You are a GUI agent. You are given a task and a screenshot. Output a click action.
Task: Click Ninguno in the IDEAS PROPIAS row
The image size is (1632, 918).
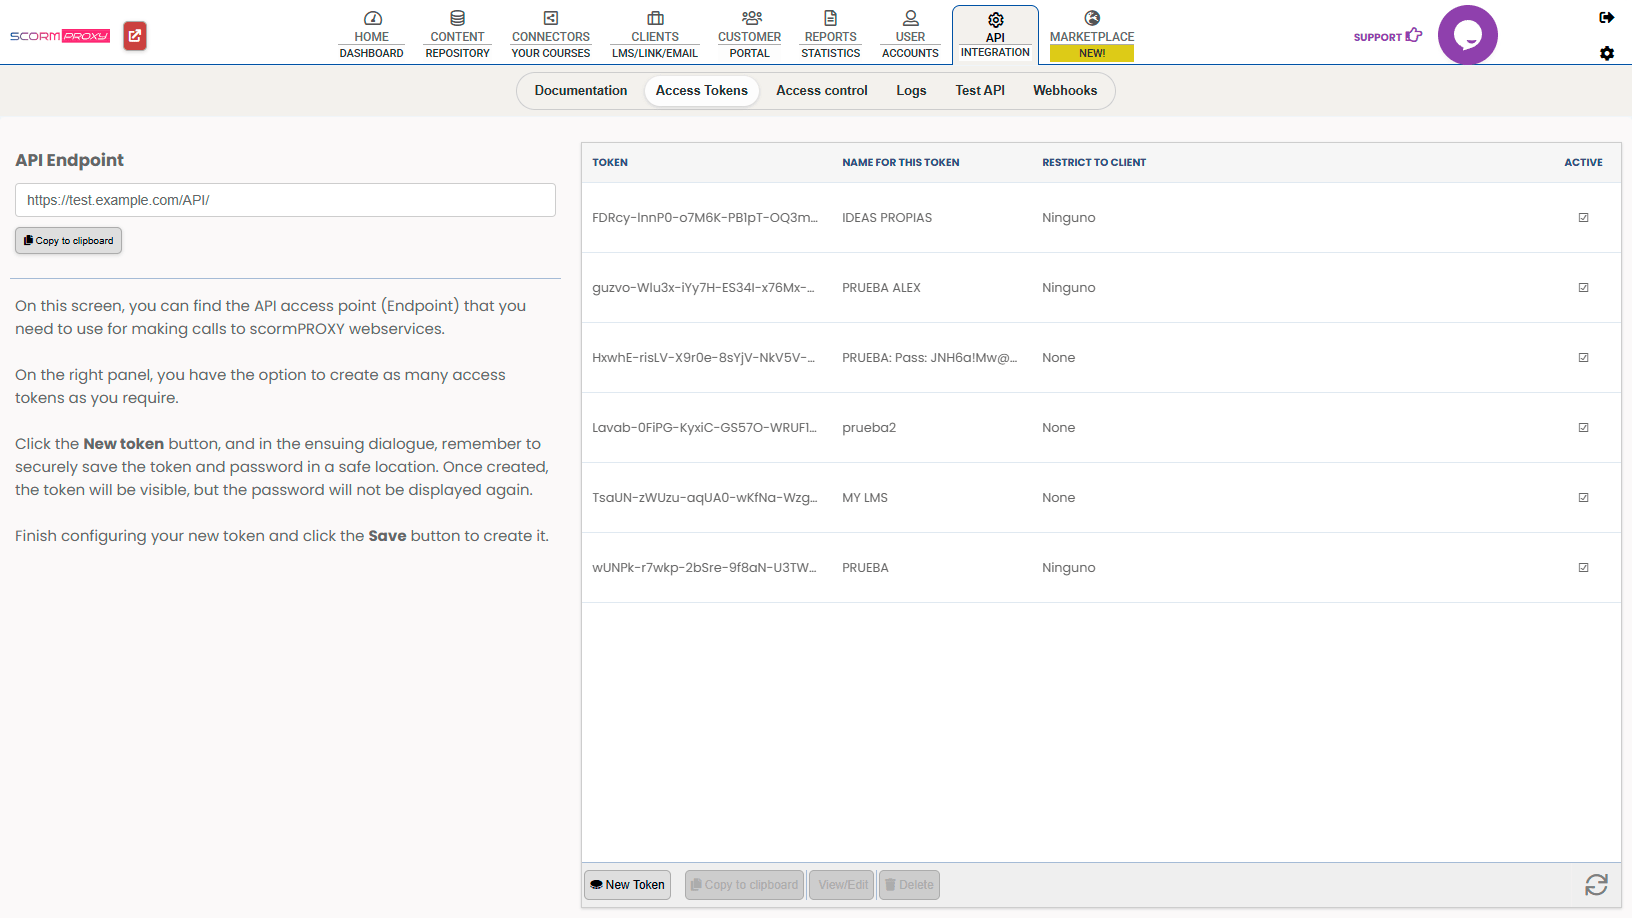click(1069, 217)
